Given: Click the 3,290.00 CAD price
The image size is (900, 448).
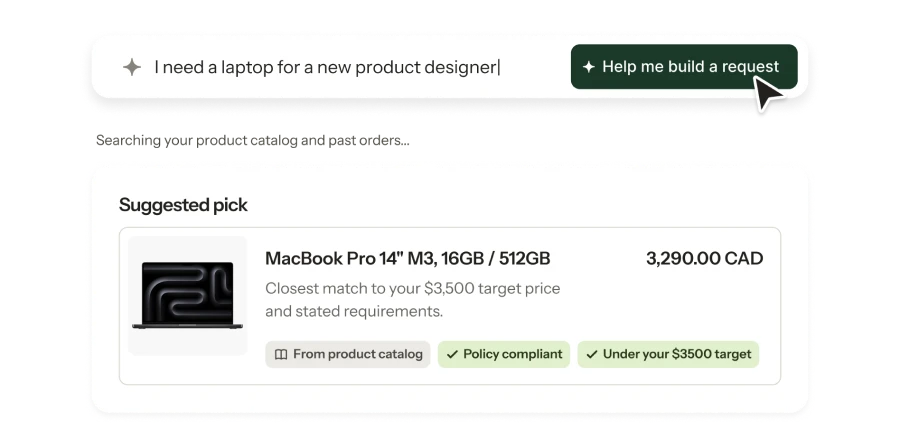Looking at the screenshot, I should pos(705,259).
